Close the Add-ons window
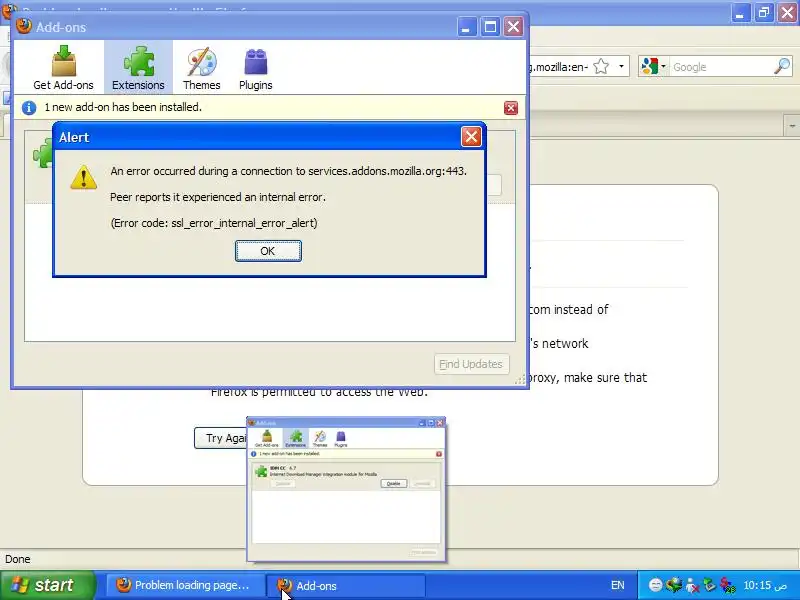The width and height of the screenshot is (800, 600). click(x=513, y=27)
